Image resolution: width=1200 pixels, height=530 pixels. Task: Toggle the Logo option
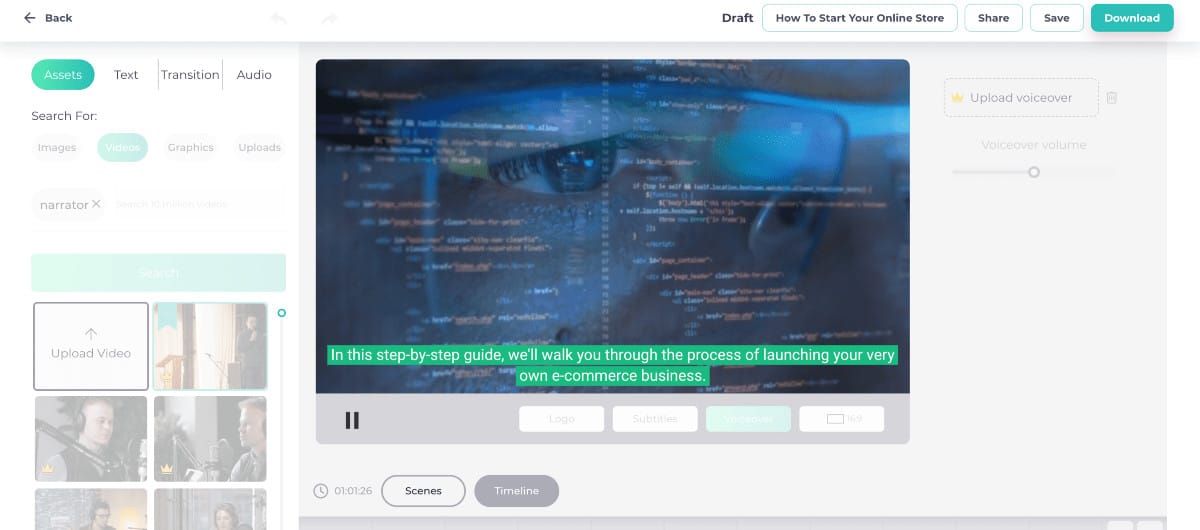coord(561,419)
